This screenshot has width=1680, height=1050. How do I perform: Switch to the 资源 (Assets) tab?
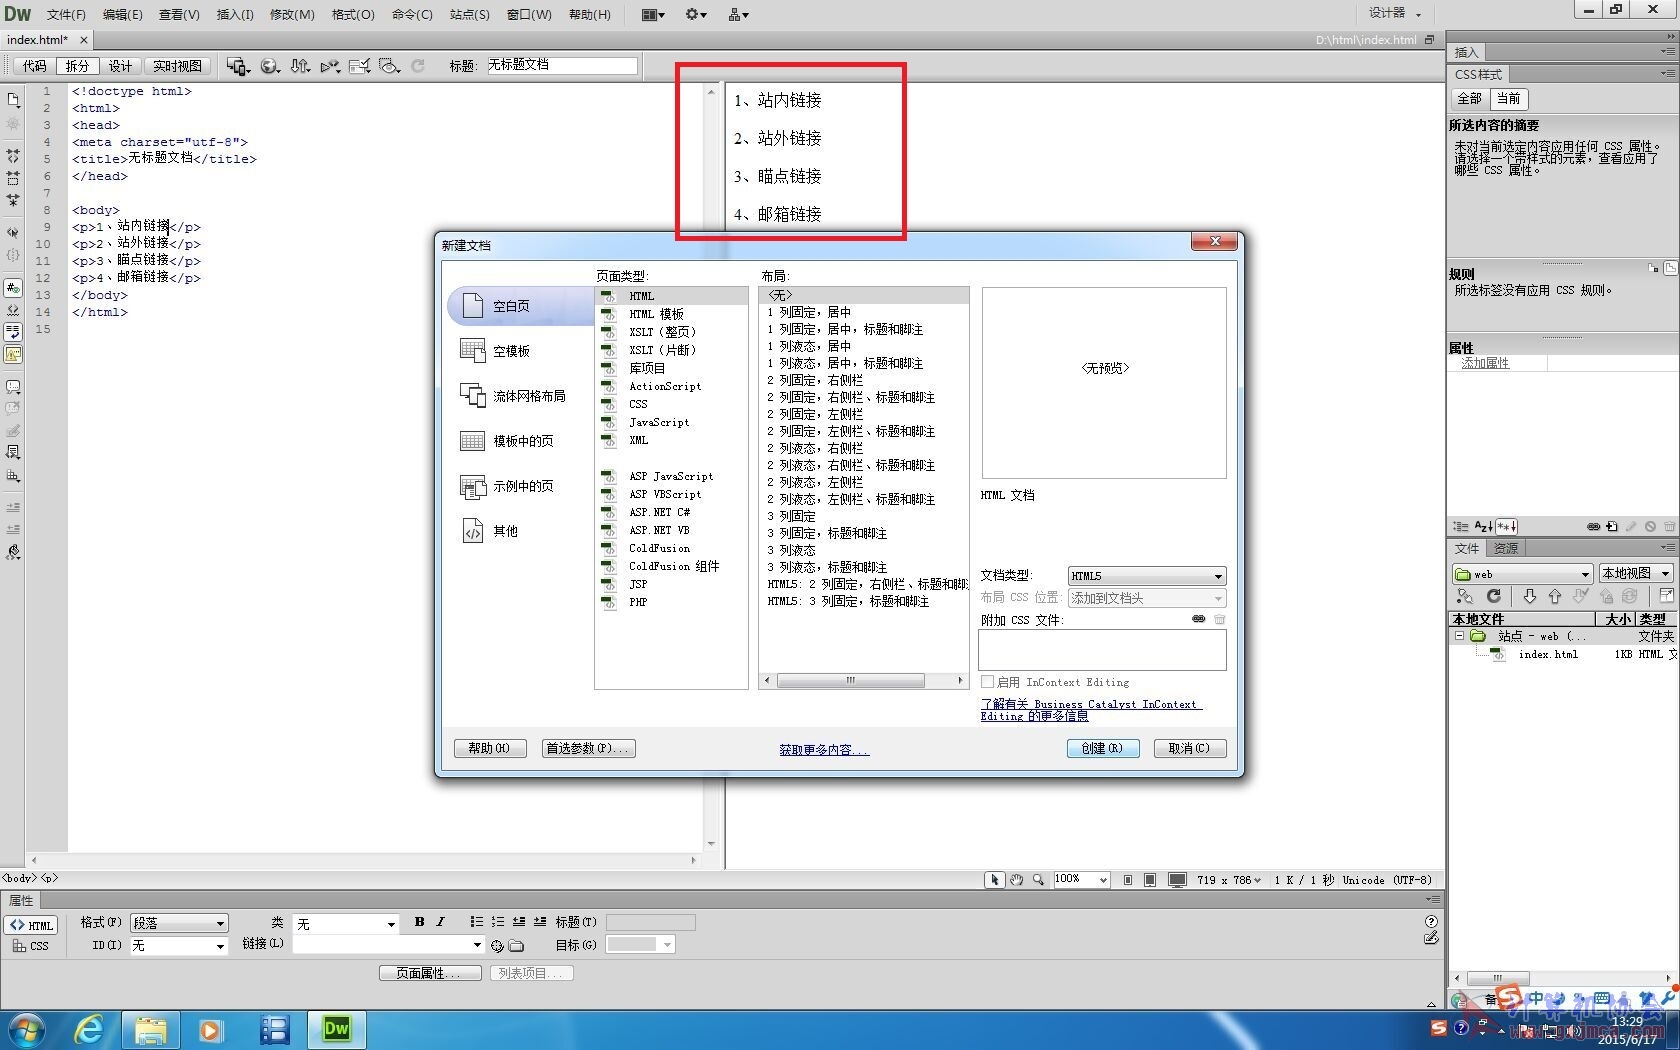[1506, 548]
